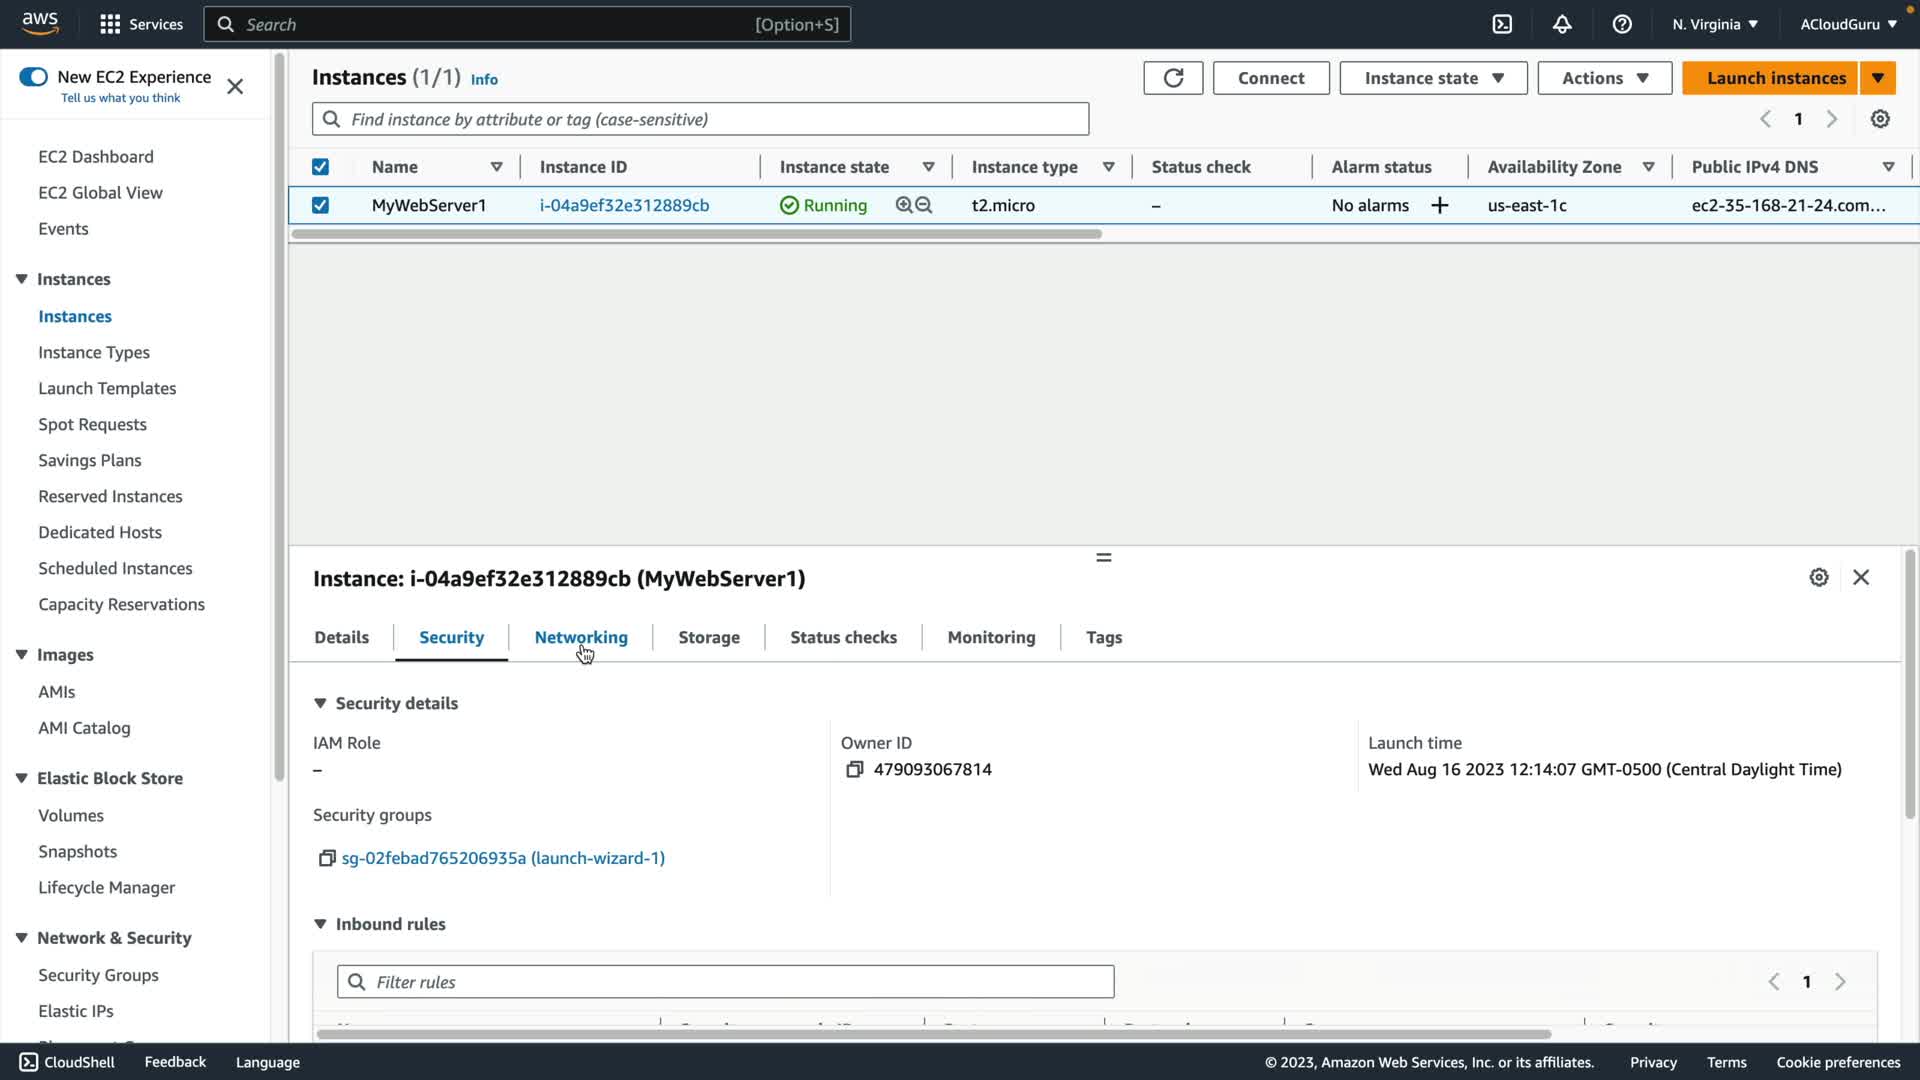Uncheck the MyWebServer1 row checkbox

pyautogui.click(x=320, y=205)
